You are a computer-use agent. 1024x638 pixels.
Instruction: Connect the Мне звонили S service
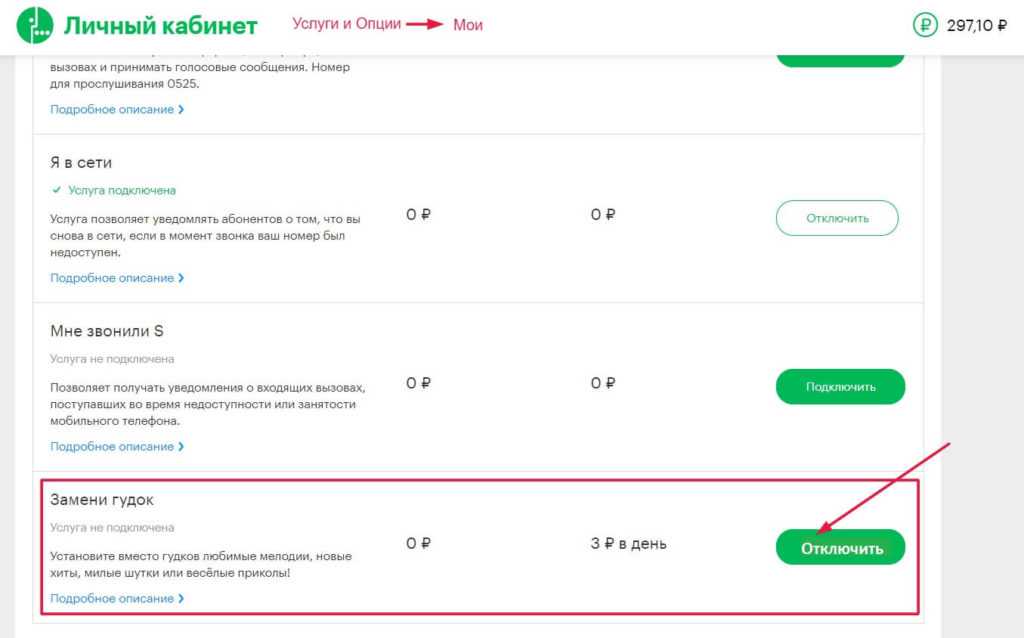click(x=840, y=387)
